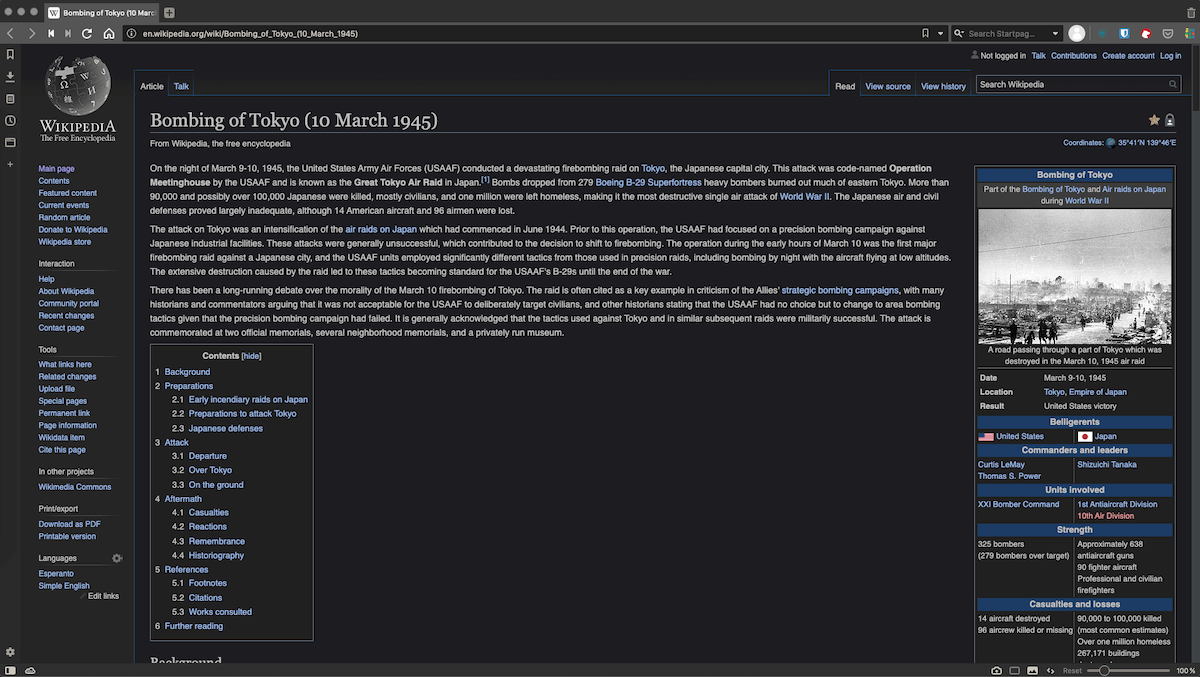Select the Article tab

152,86
